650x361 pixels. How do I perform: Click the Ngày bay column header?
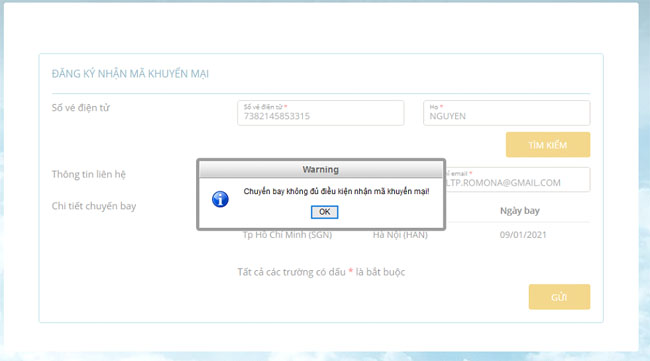(519, 211)
